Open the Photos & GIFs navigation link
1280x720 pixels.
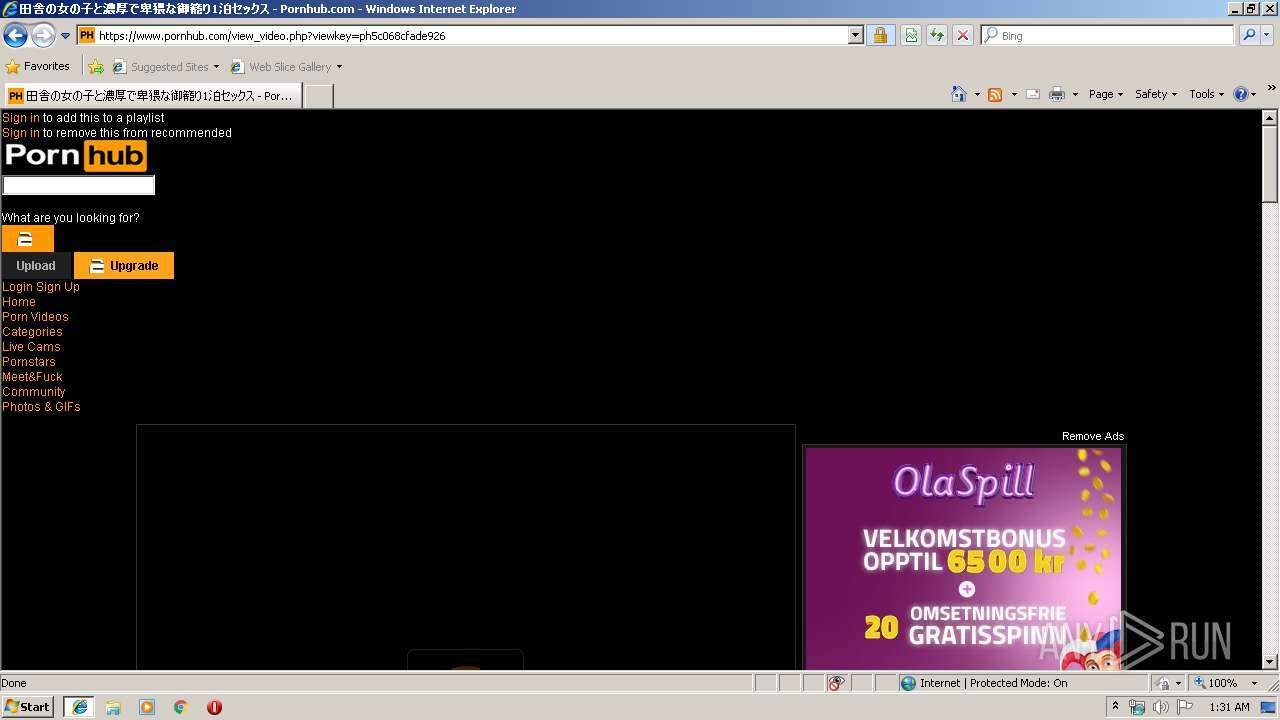click(41, 407)
